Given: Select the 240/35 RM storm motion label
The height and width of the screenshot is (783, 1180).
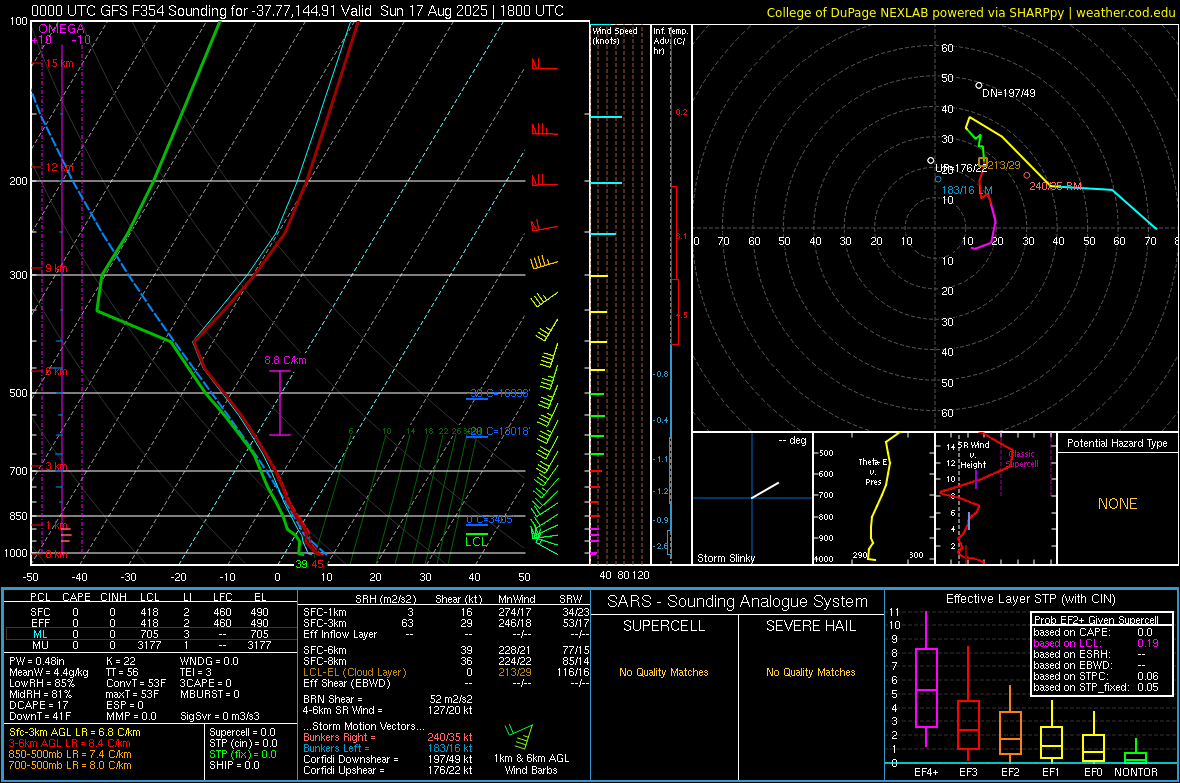Looking at the screenshot, I should click(1055, 186).
